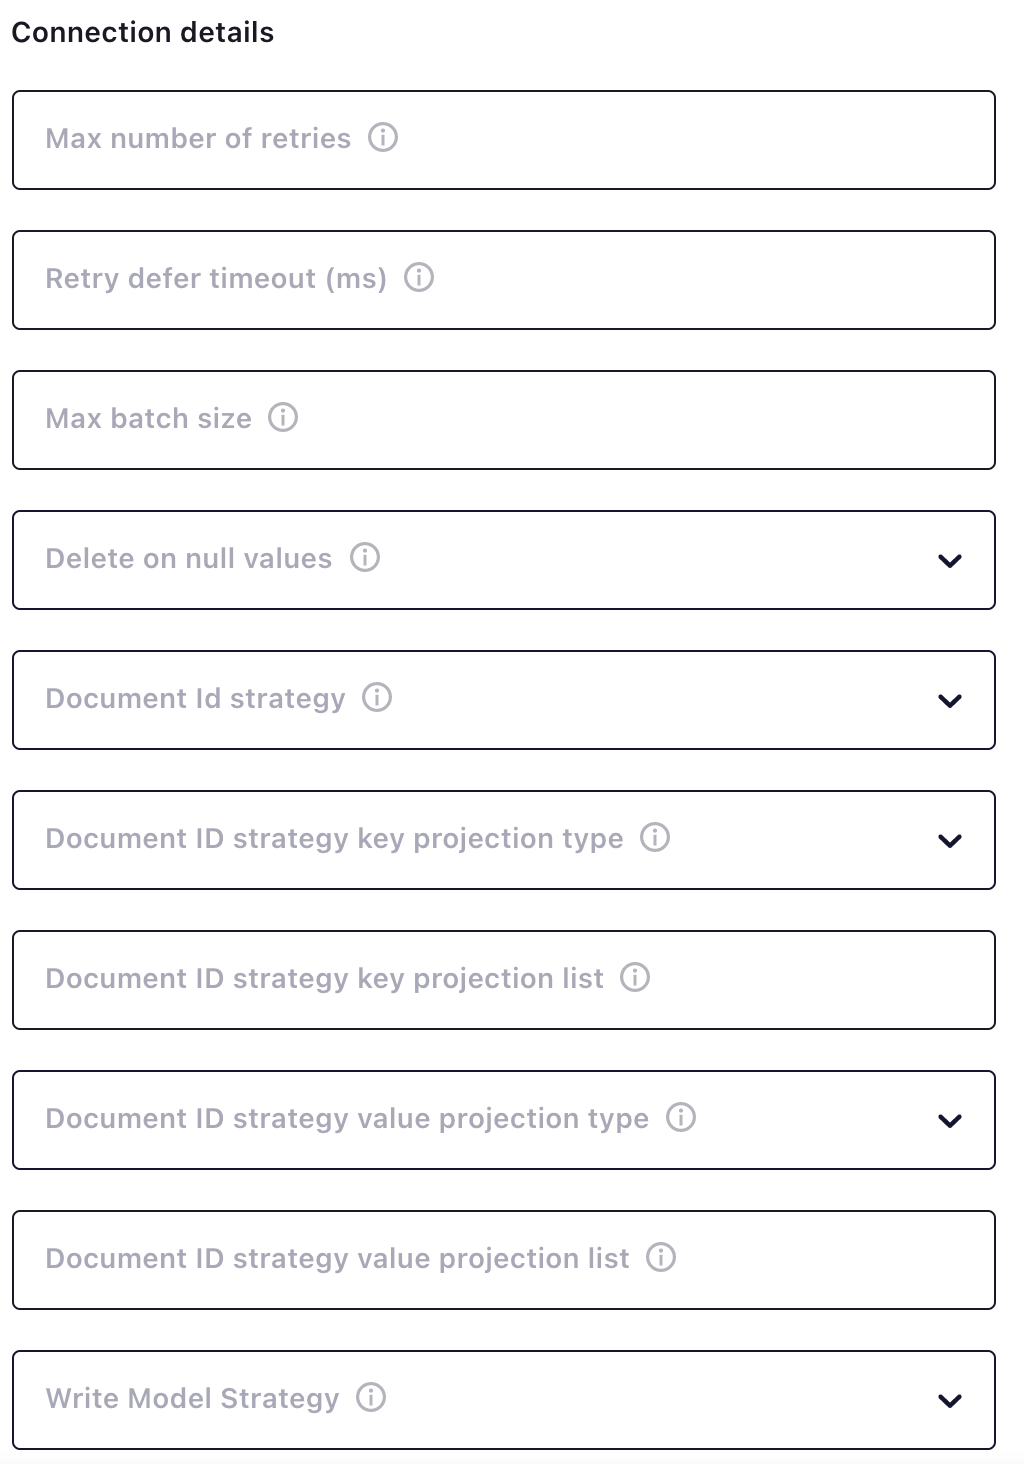Click info icon next to Retry defer timeout
This screenshot has width=1024, height=1464.
419,277
